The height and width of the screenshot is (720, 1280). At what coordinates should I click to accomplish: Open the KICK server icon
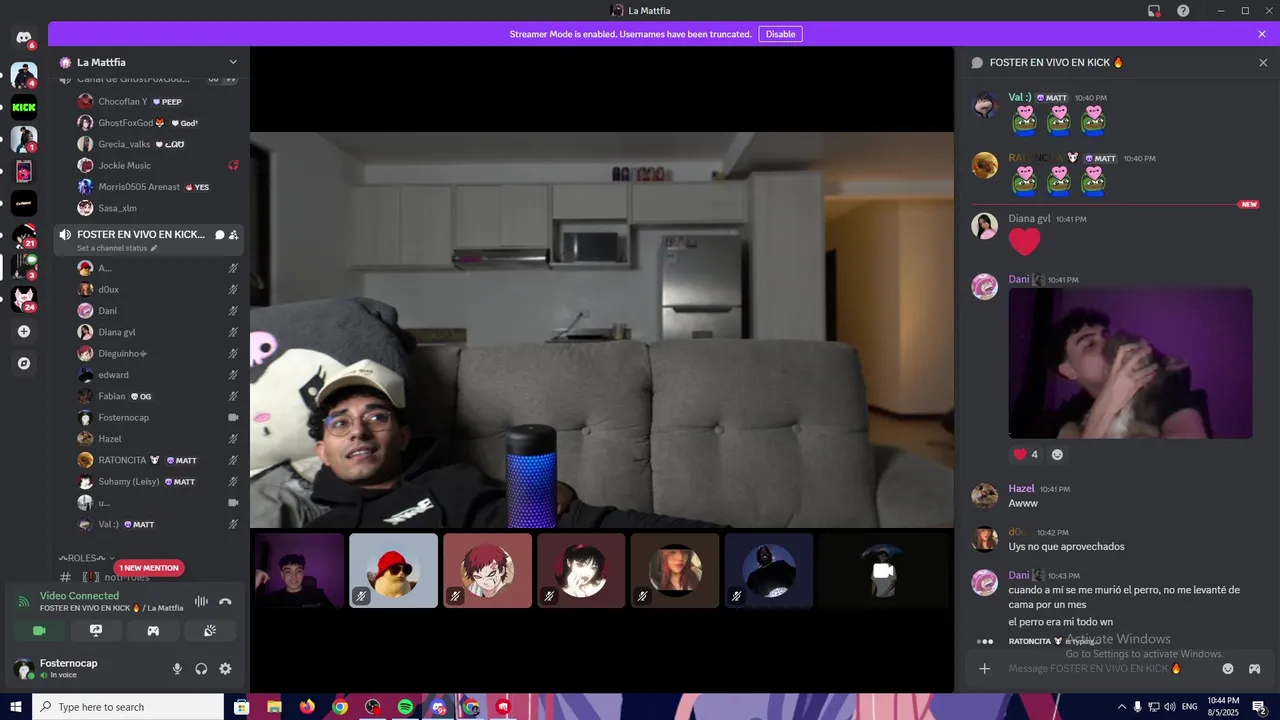tap(24, 107)
